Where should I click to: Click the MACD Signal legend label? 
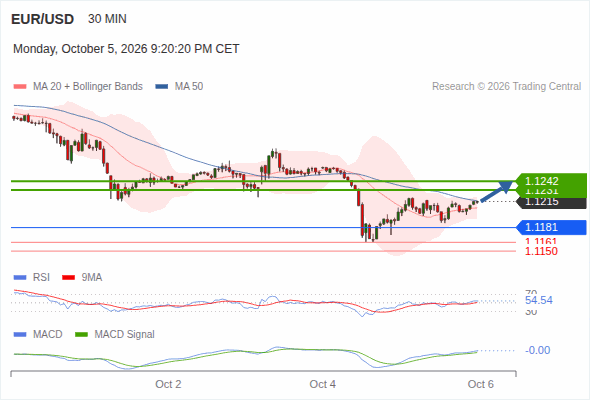[x=125, y=334]
